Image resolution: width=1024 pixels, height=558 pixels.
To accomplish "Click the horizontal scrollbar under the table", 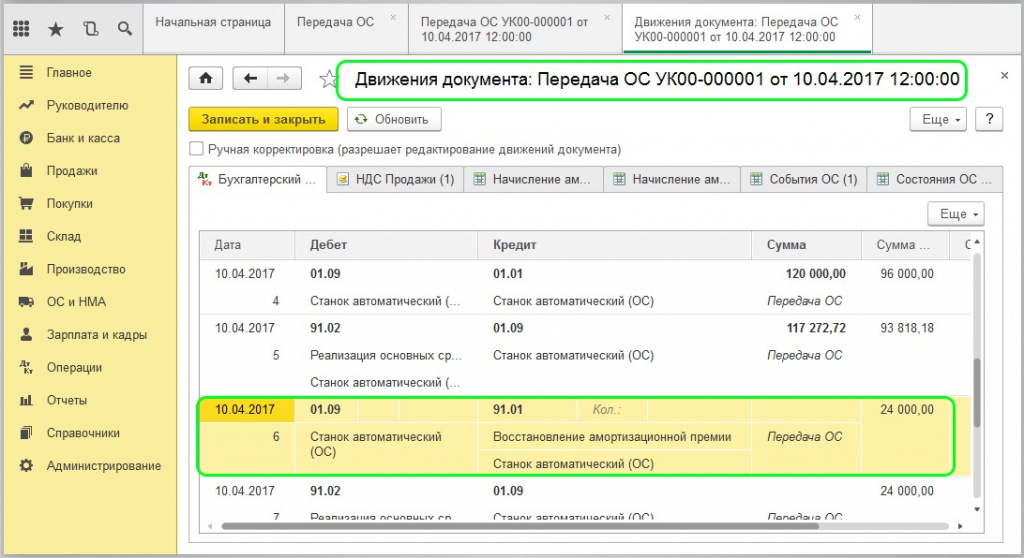I will pos(520,527).
